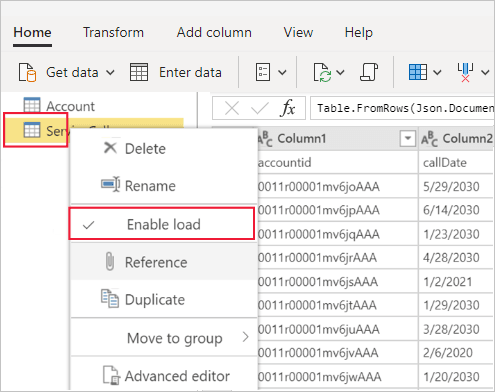Click cell 0011r00001mv6jvAAA
495x392 pixels.
337,353
